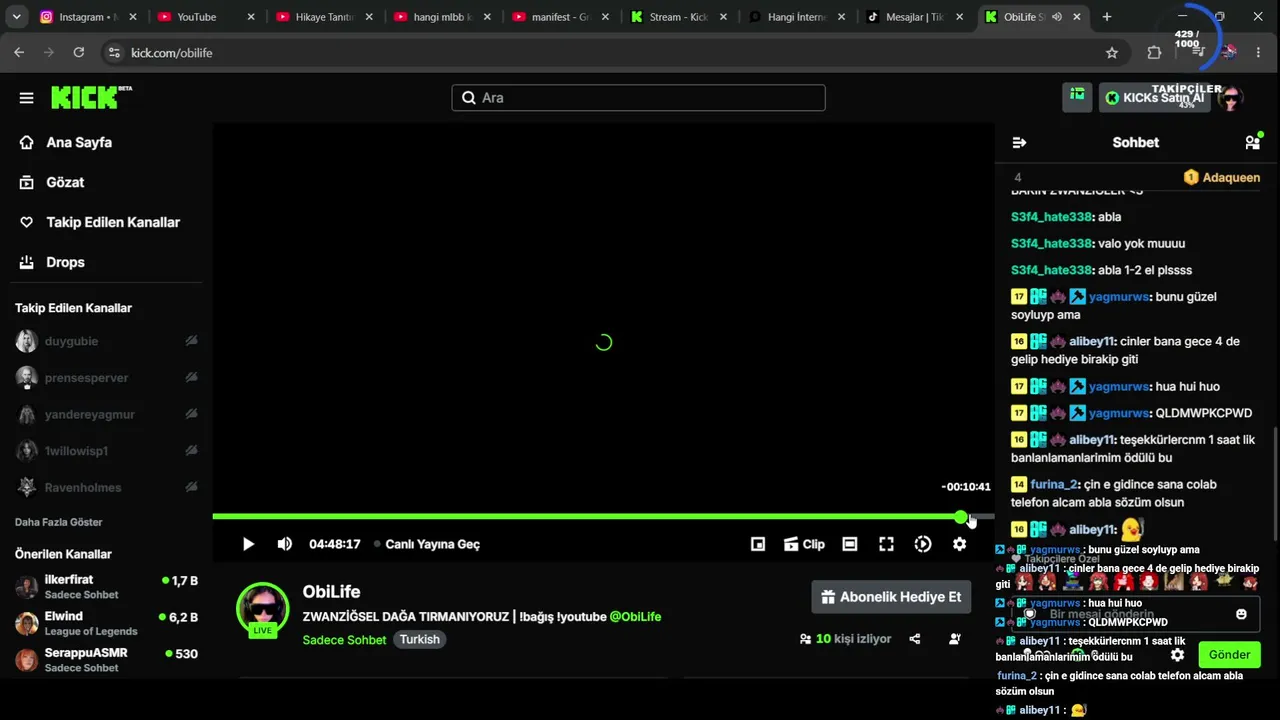
Task: Open the green drops chest icon
Action: [x=1077, y=97]
